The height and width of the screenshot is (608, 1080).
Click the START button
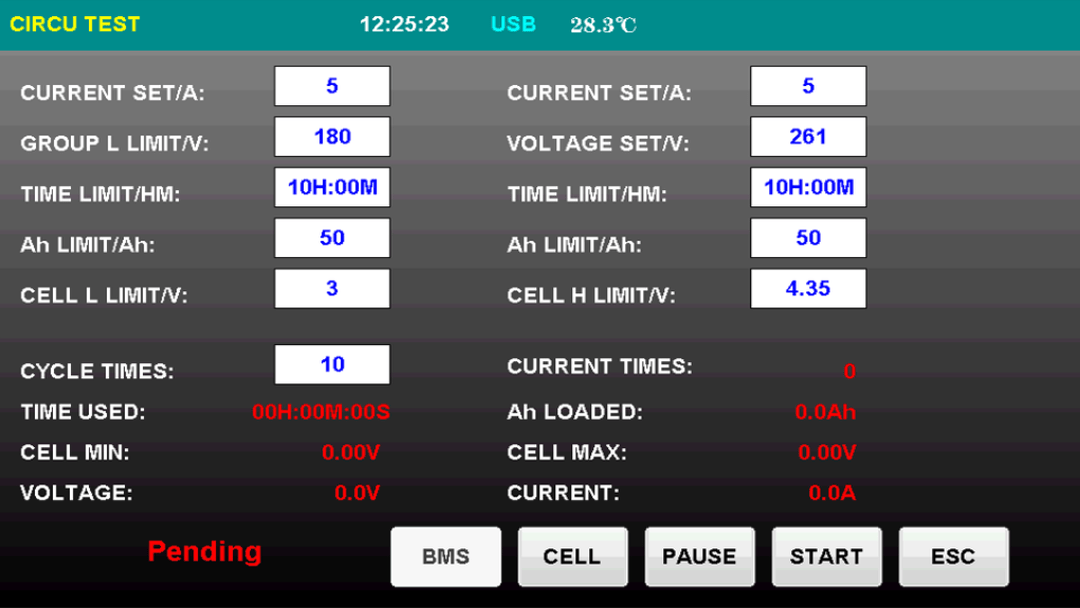(826, 557)
